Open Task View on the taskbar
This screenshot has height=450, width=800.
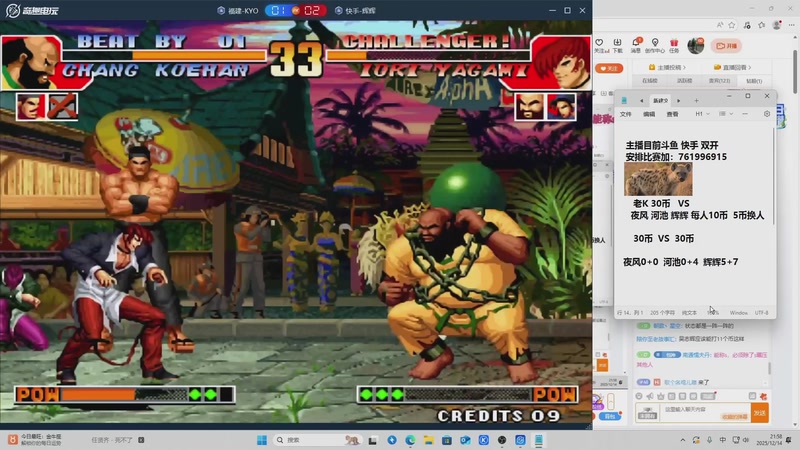pos(373,440)
